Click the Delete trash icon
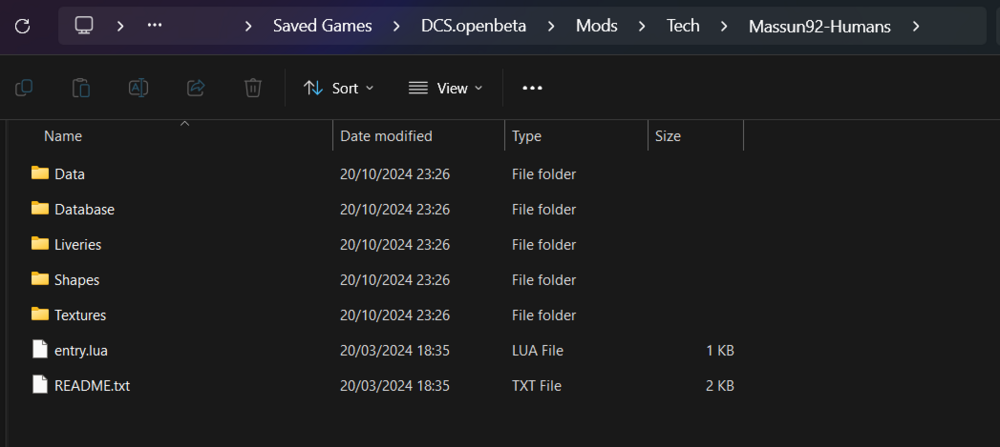Image resolution: width=1000 pixels, height=447 pixels. [253, 88]
